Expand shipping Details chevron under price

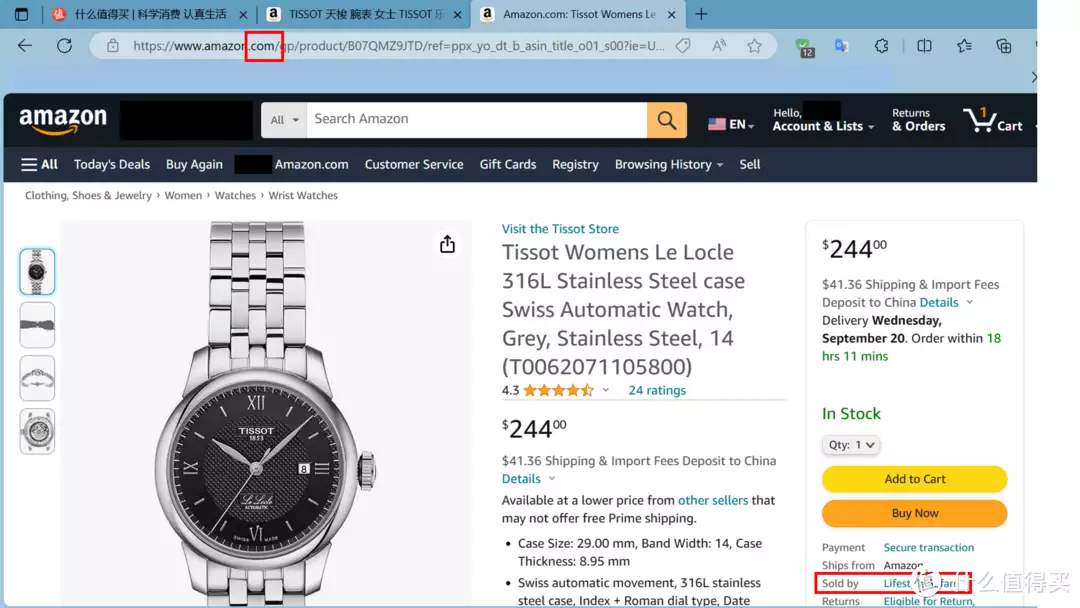point(552,479)
